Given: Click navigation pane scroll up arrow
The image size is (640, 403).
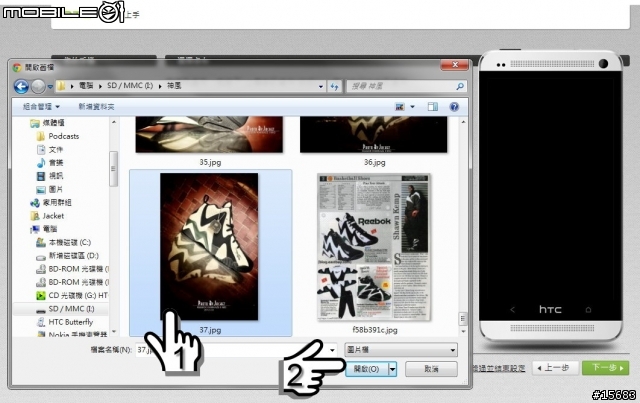Looking at the screenshot, I should coord(113,122).
